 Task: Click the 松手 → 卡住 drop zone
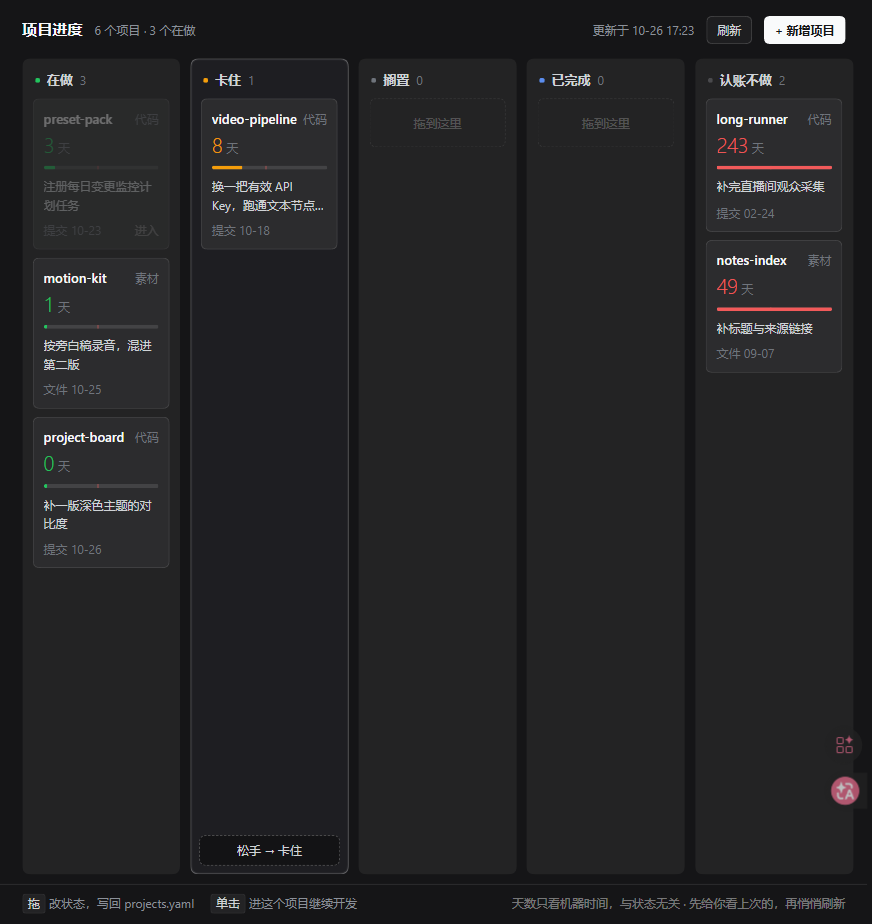click(x=269, y=850)
